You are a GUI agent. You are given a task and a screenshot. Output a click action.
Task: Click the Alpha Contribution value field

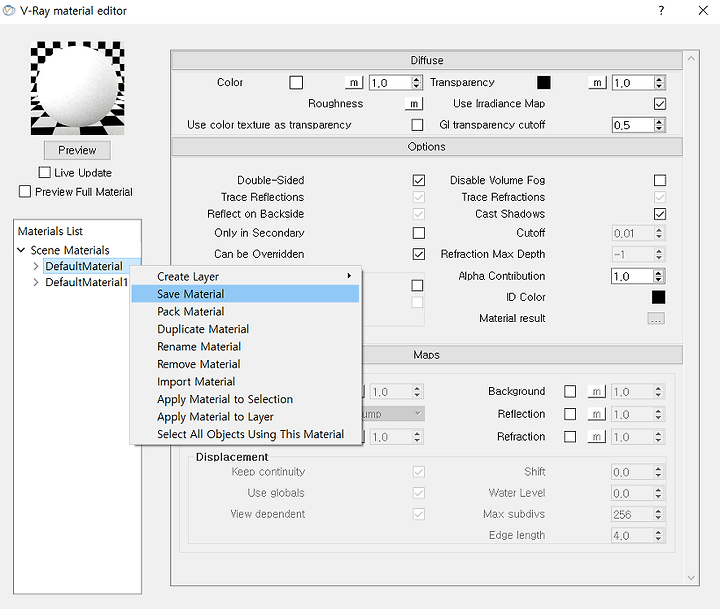(632, 276)
